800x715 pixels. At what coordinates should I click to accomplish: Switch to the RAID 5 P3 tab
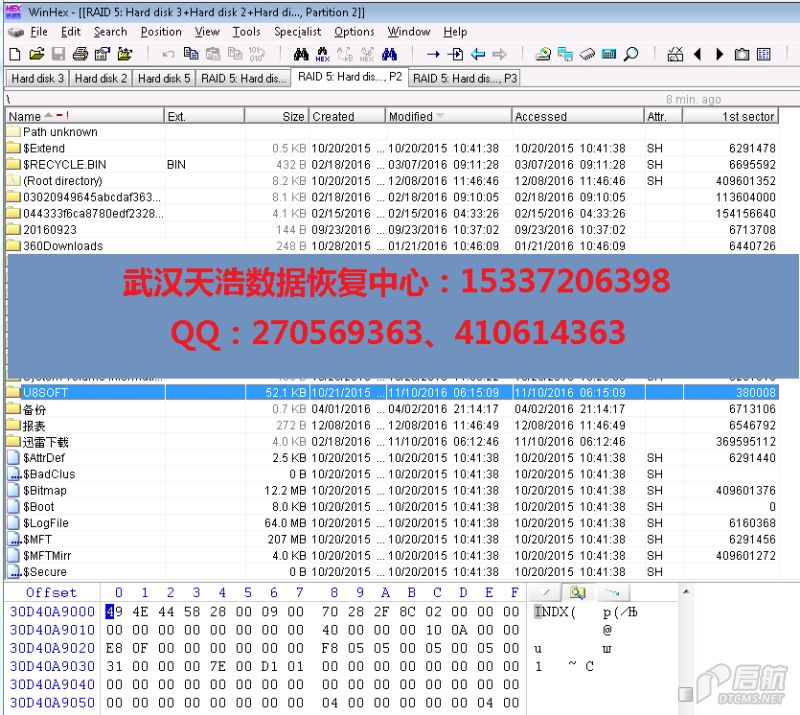pos(465,78)
